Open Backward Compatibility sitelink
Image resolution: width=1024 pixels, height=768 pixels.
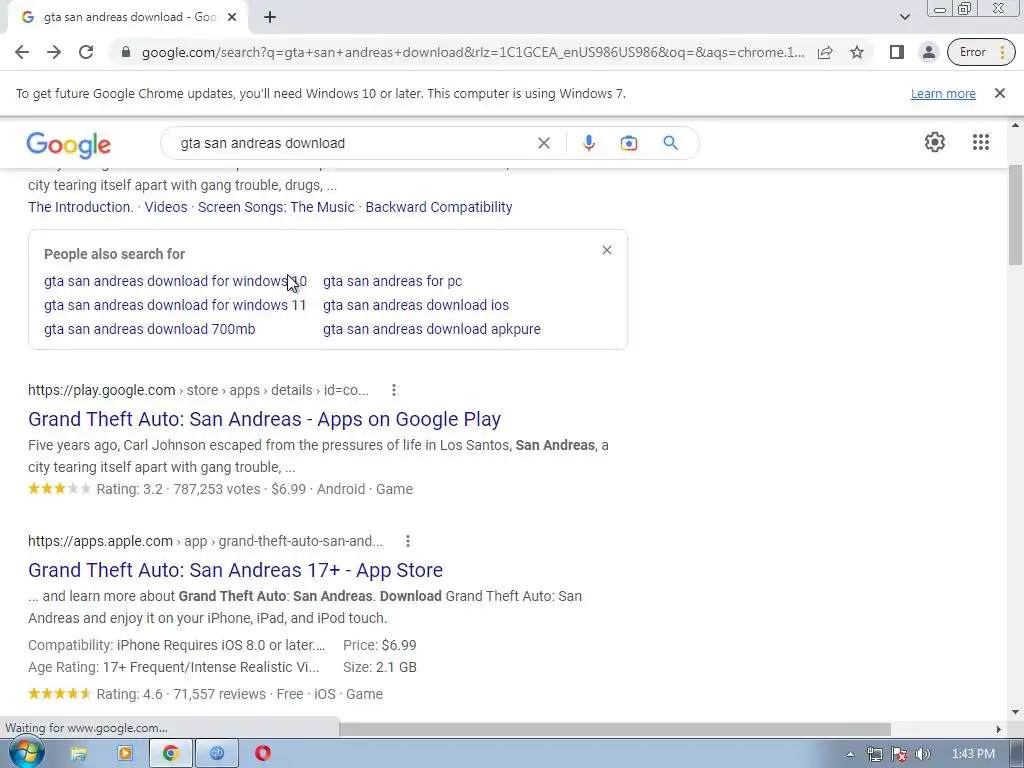[439, 207]
